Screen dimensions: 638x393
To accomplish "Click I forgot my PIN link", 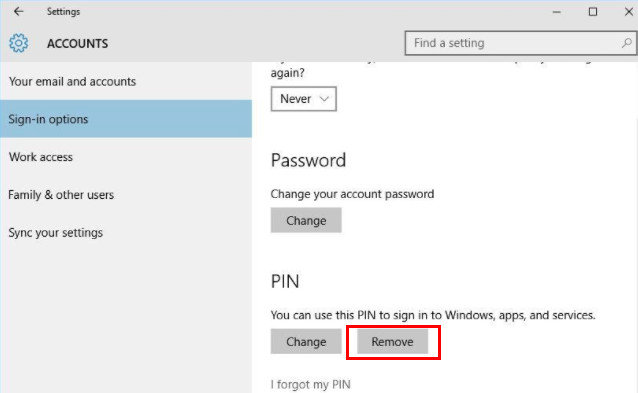I will tap(310, 384).
